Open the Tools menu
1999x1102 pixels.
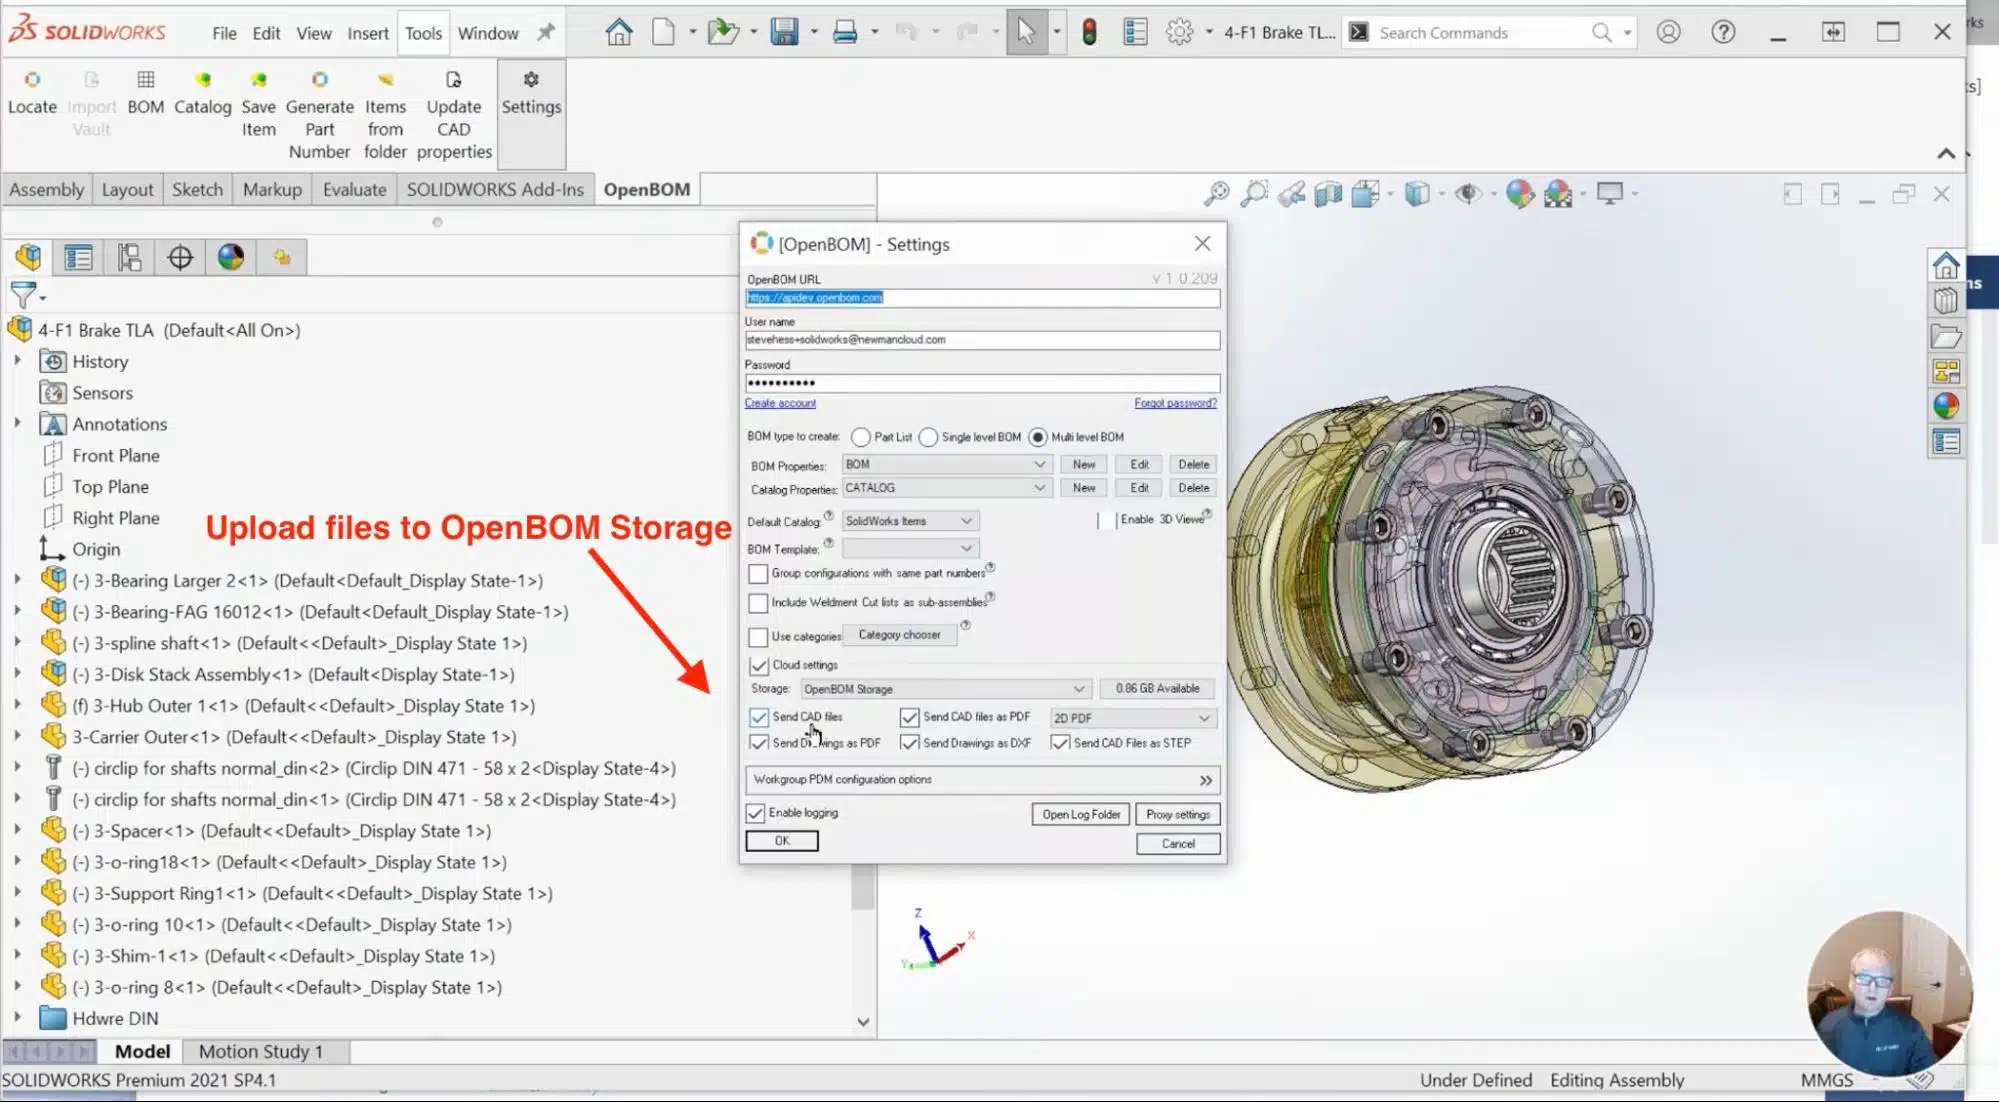[x=423, y=33]
